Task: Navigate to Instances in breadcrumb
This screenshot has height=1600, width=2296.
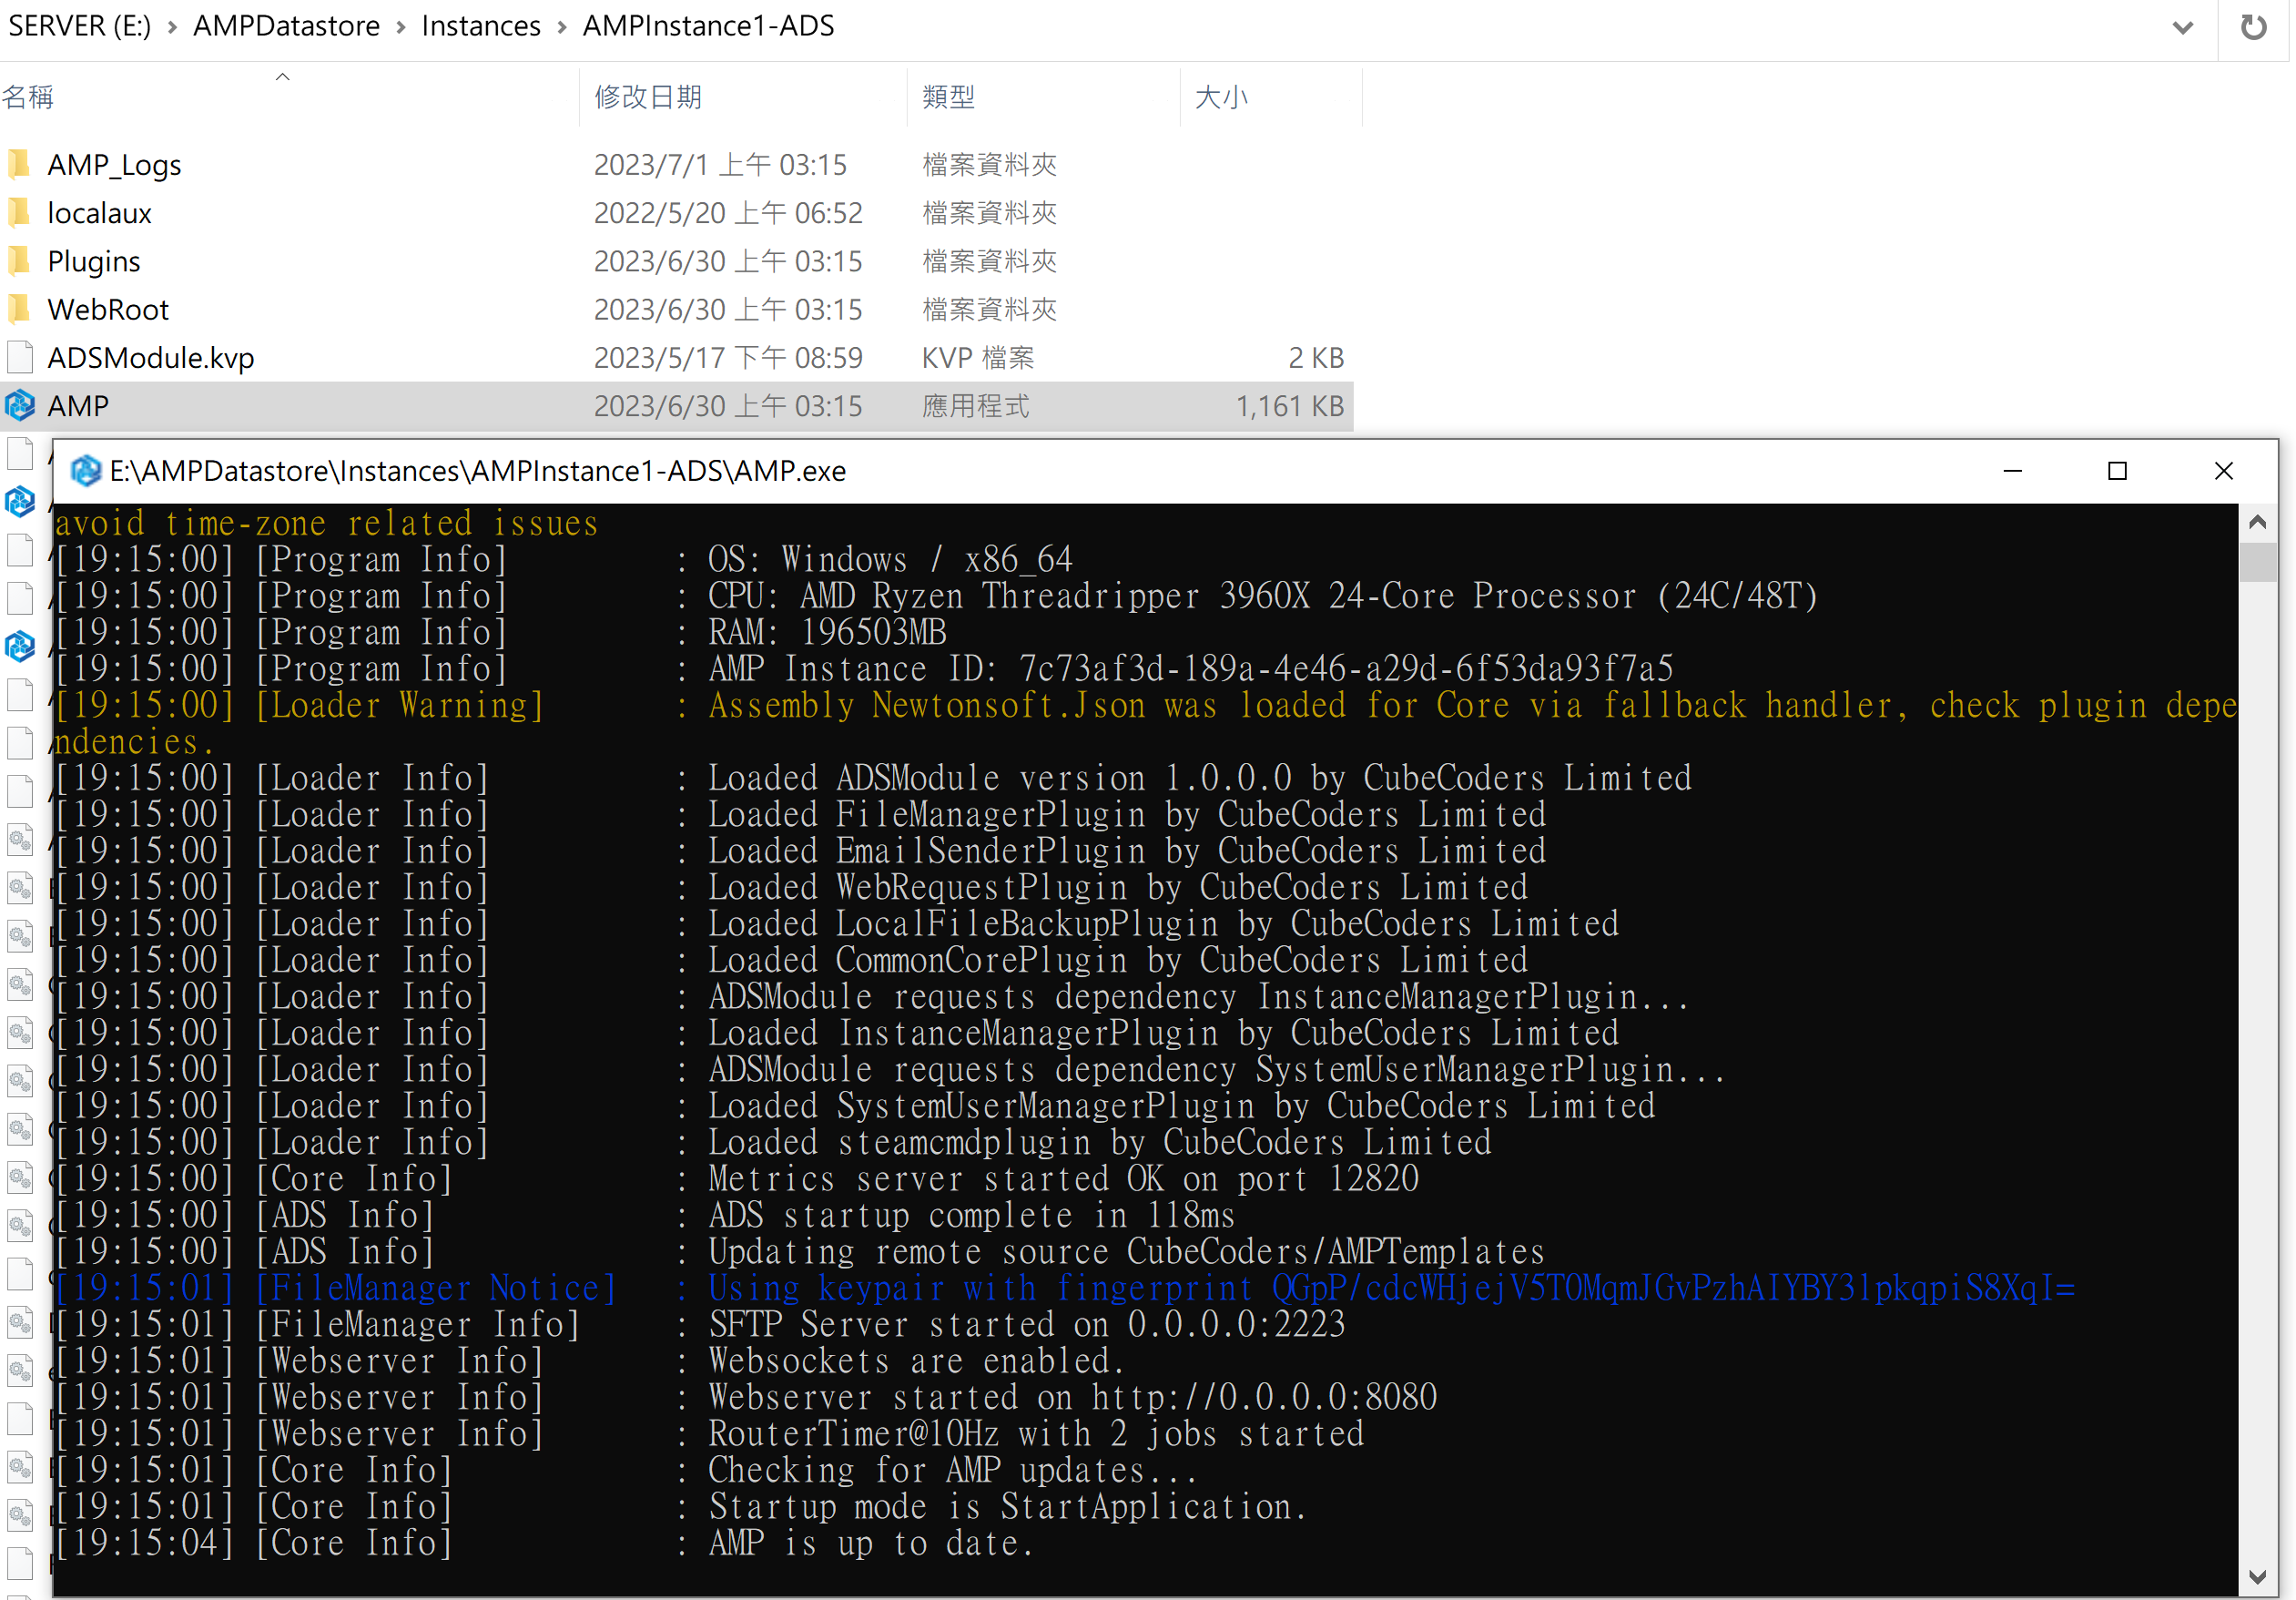Action: click(481, 26)
